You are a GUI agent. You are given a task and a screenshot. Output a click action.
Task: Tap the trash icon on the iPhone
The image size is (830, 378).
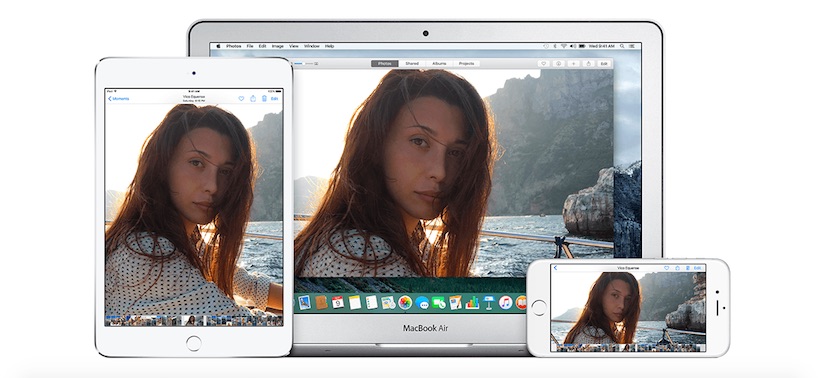pyautogui.click(x=687, y=268)
